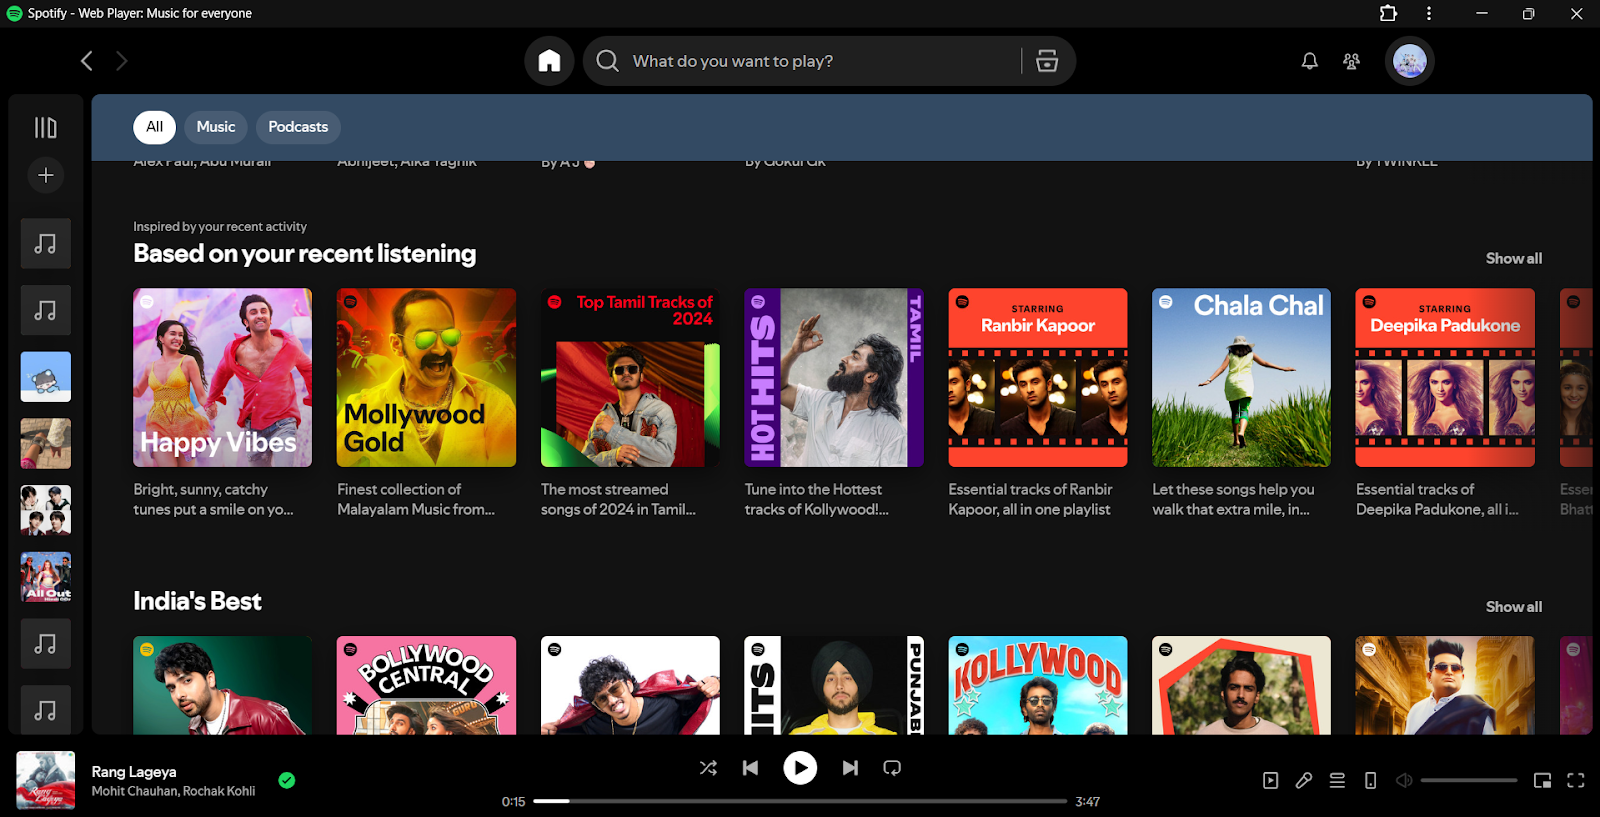Image resolution: width=1600 pixels, height=817 pixels.
Task: Open Rang Lageya song title link
Action: click(x=134, y=772)
